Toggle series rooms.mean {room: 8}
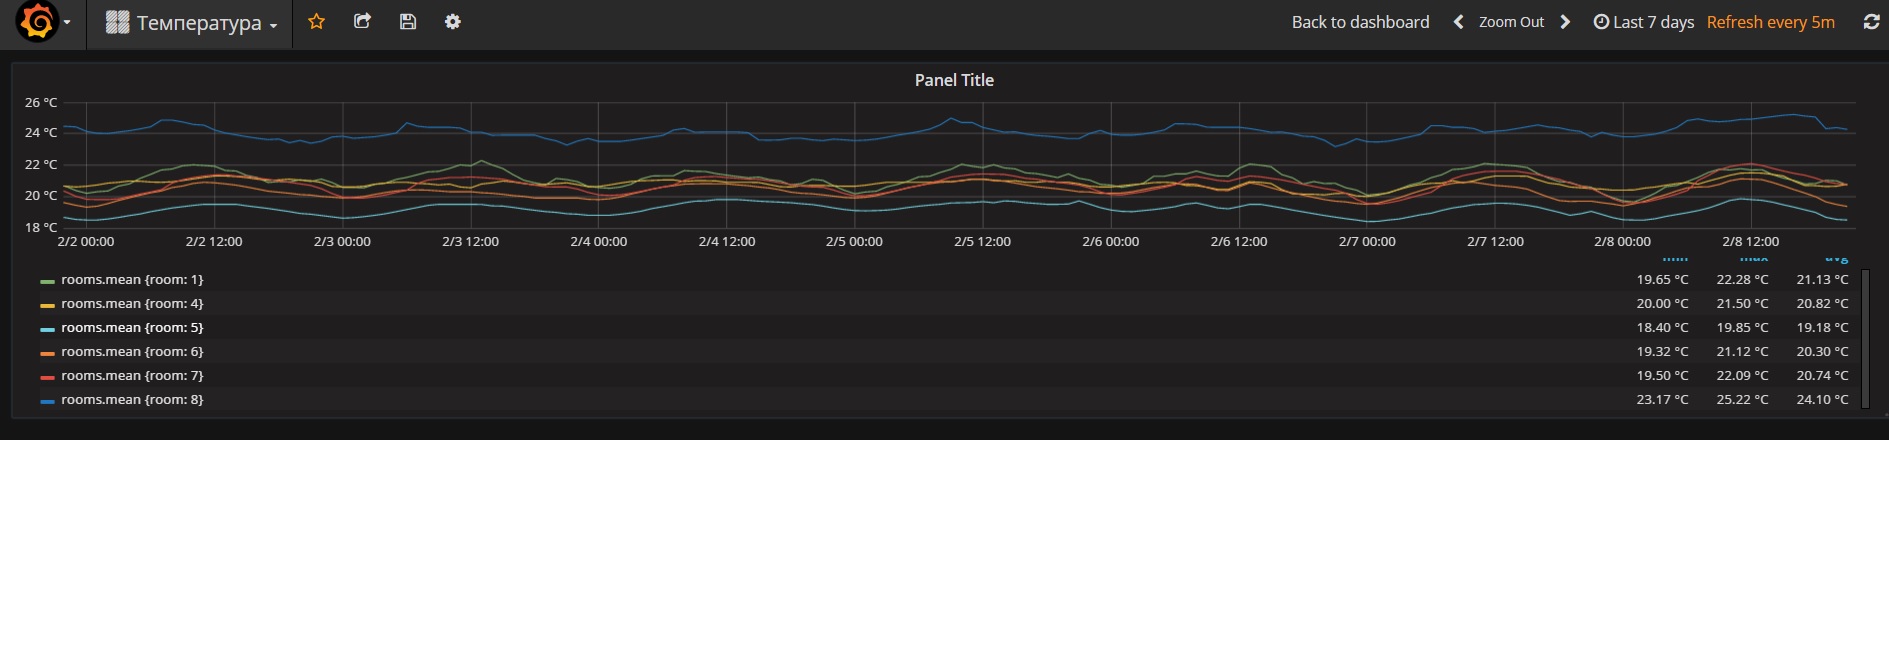Image resolution: width=1889 pixels, height=648 pixels. pos(132,400)
